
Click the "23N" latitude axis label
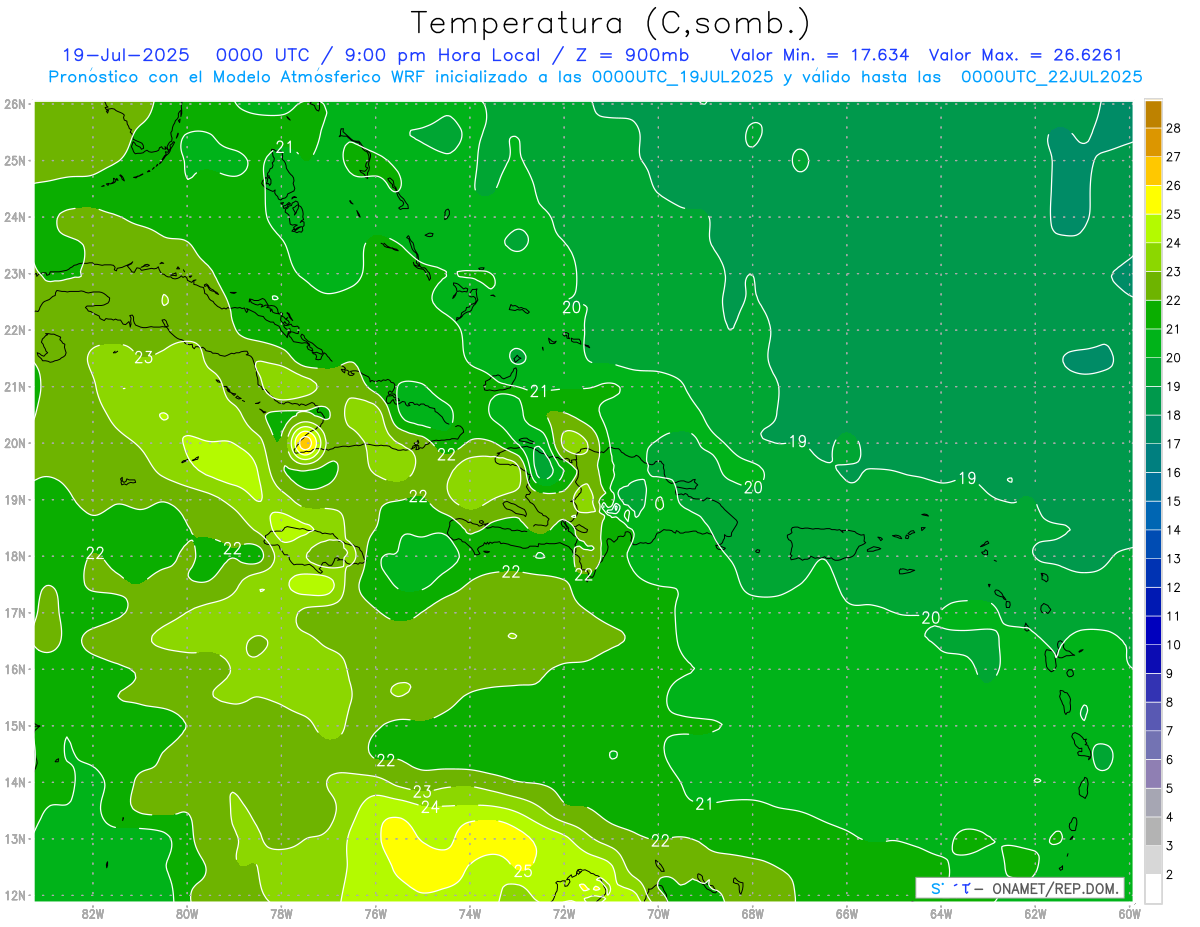15,273
